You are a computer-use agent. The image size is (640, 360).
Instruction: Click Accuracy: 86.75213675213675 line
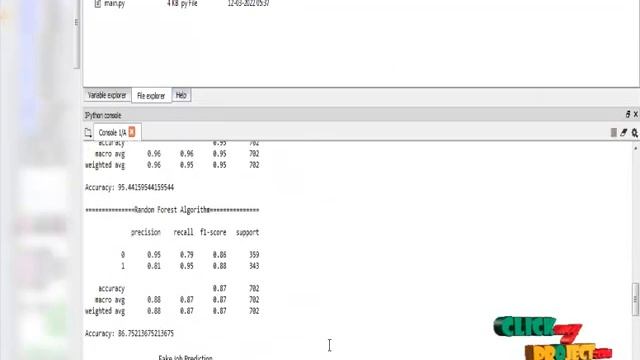[129, 333]
